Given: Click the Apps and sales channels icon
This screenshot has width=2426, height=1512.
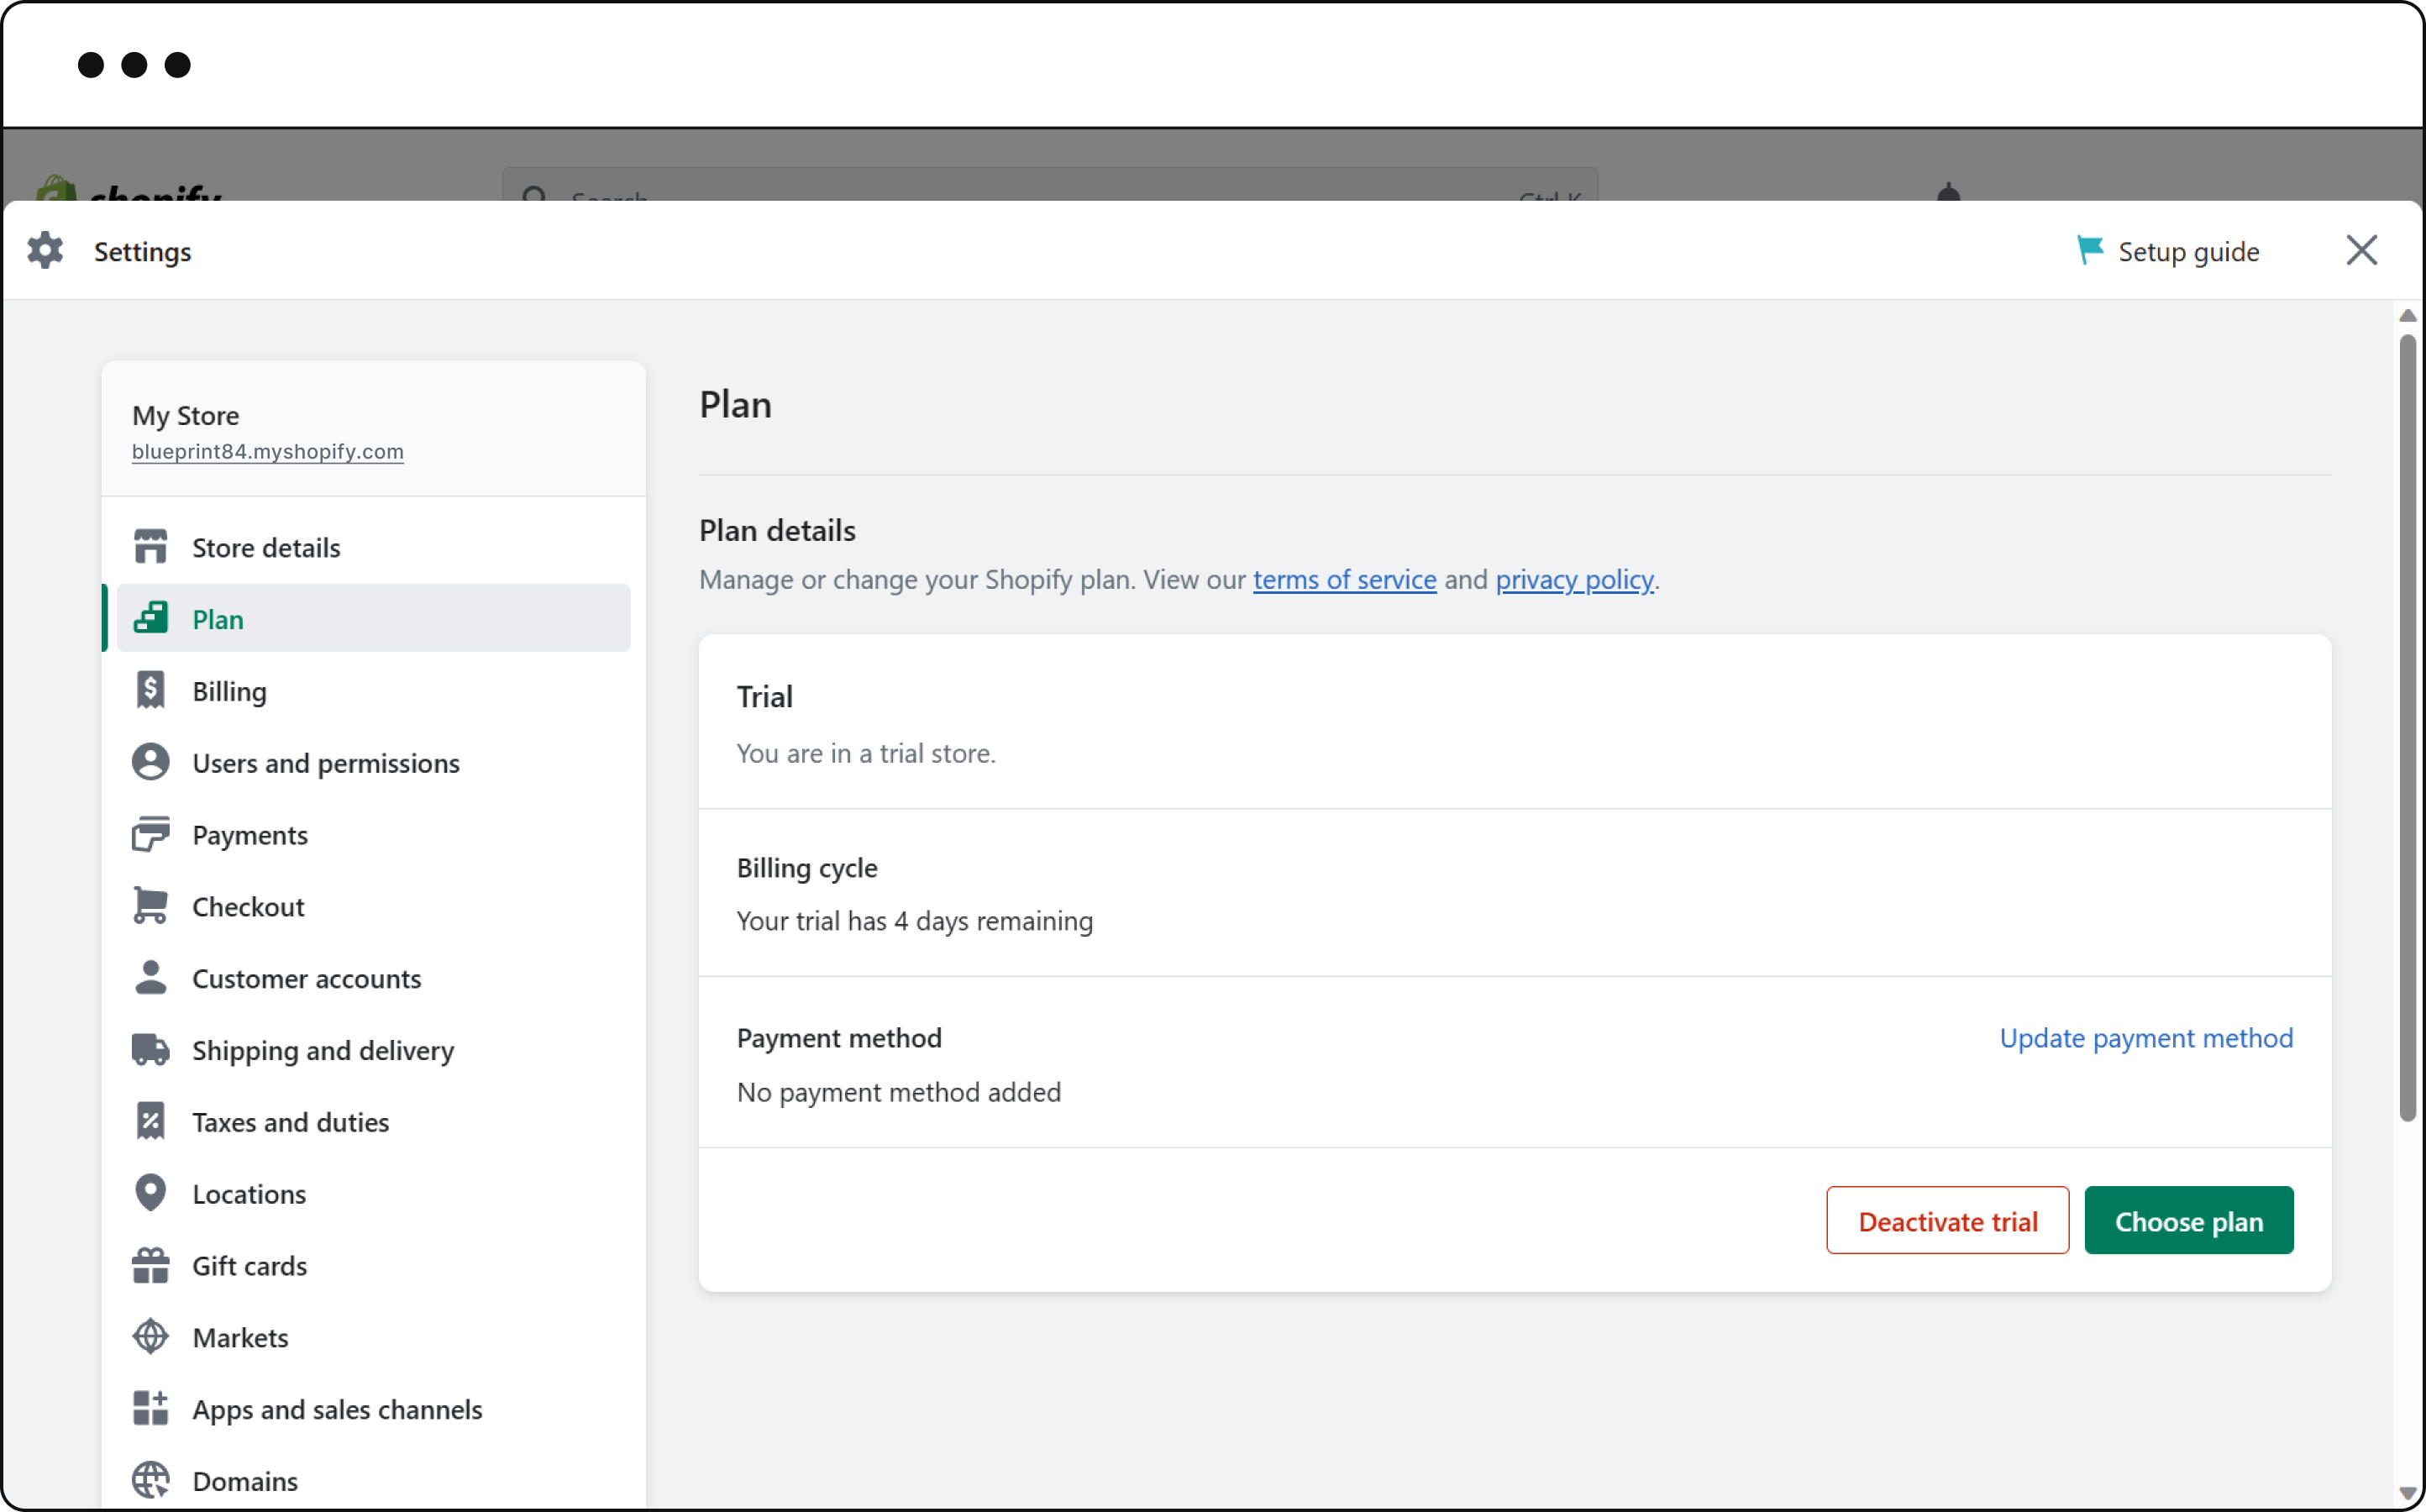Looking at the screenshot, I should click(150, 1408).
